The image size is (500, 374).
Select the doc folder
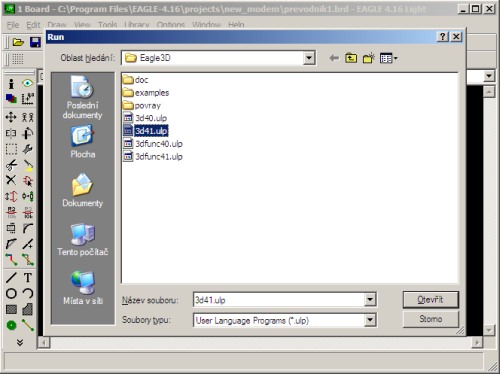click(x=135, y=80)
